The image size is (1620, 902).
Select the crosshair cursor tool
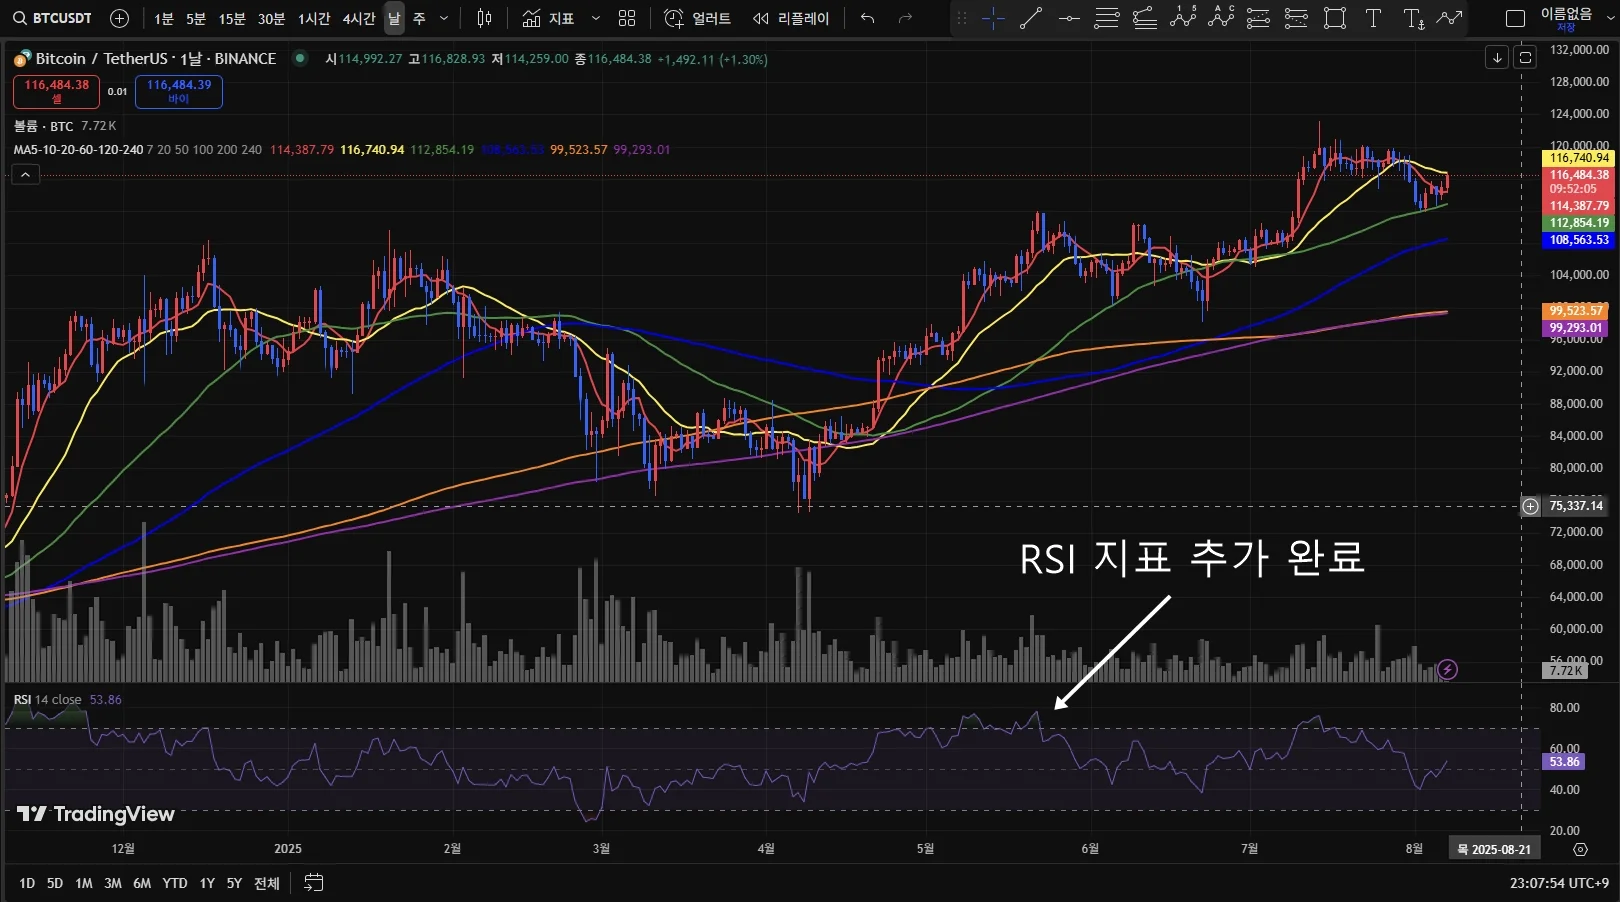[x=993, y=18]
